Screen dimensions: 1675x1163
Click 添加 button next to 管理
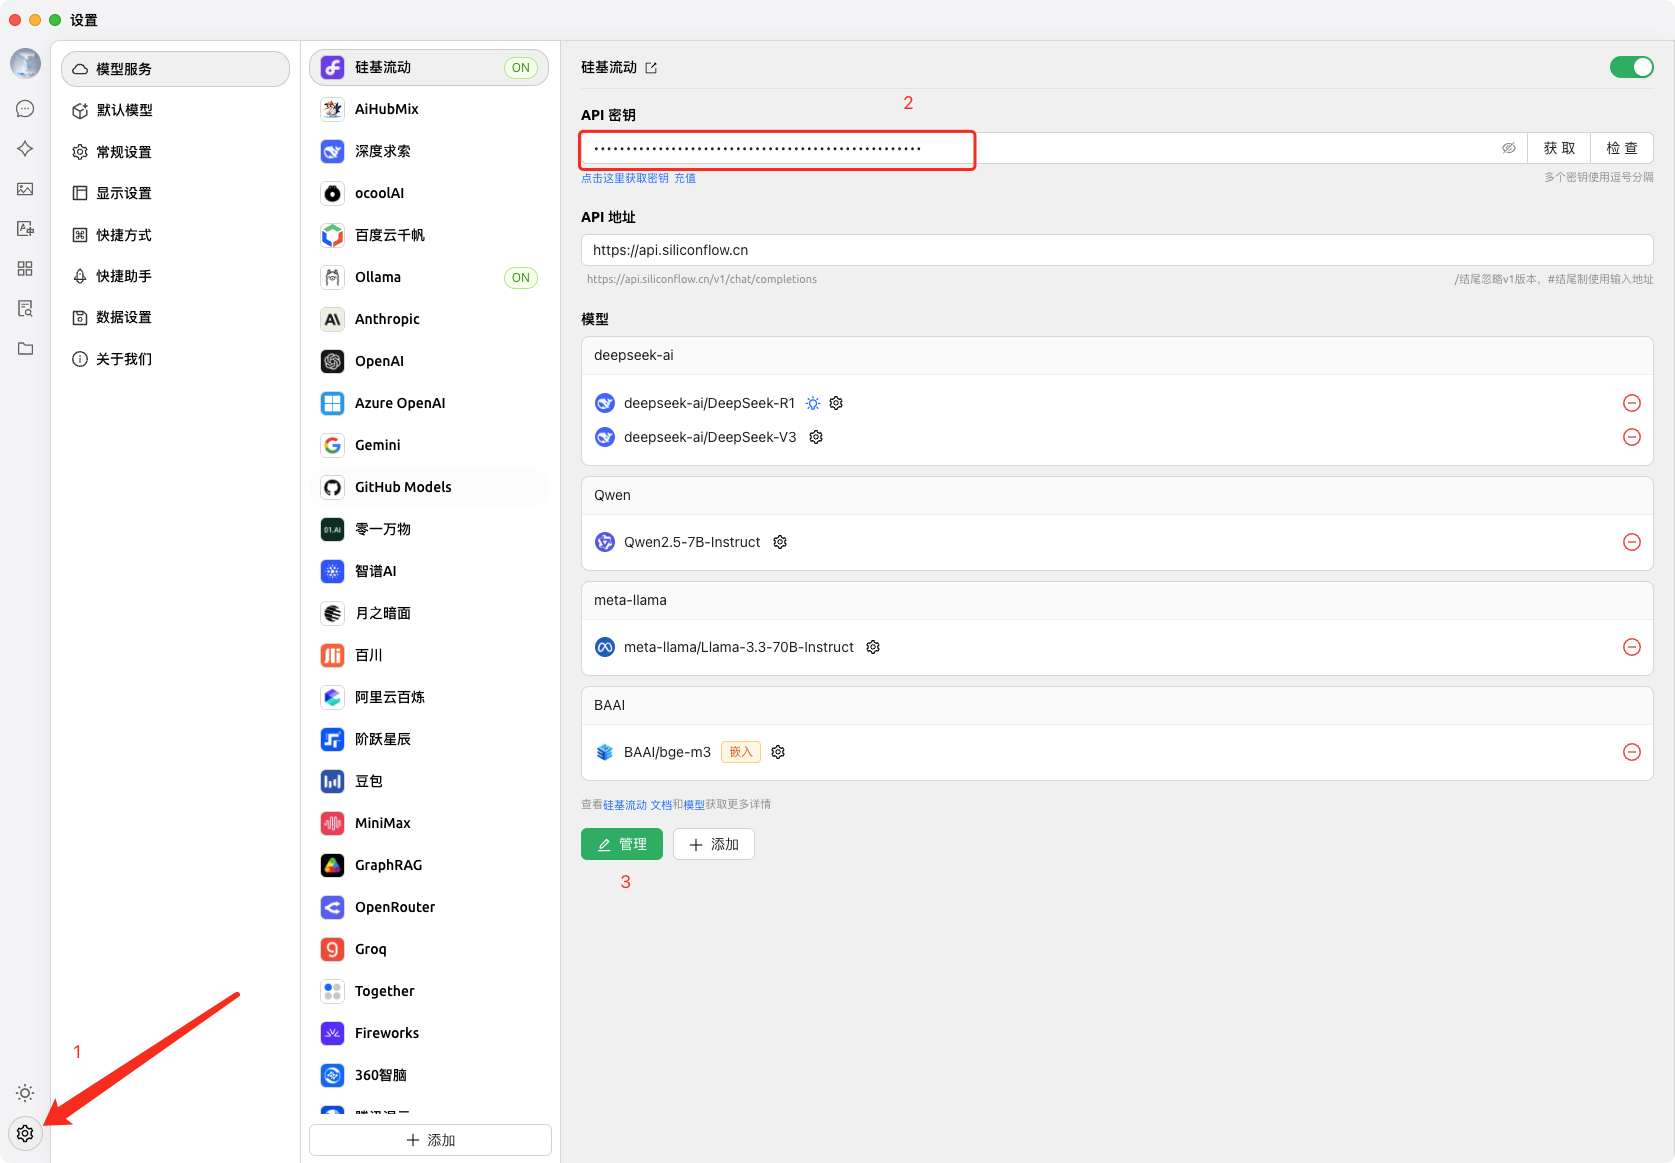coord(714,844)
